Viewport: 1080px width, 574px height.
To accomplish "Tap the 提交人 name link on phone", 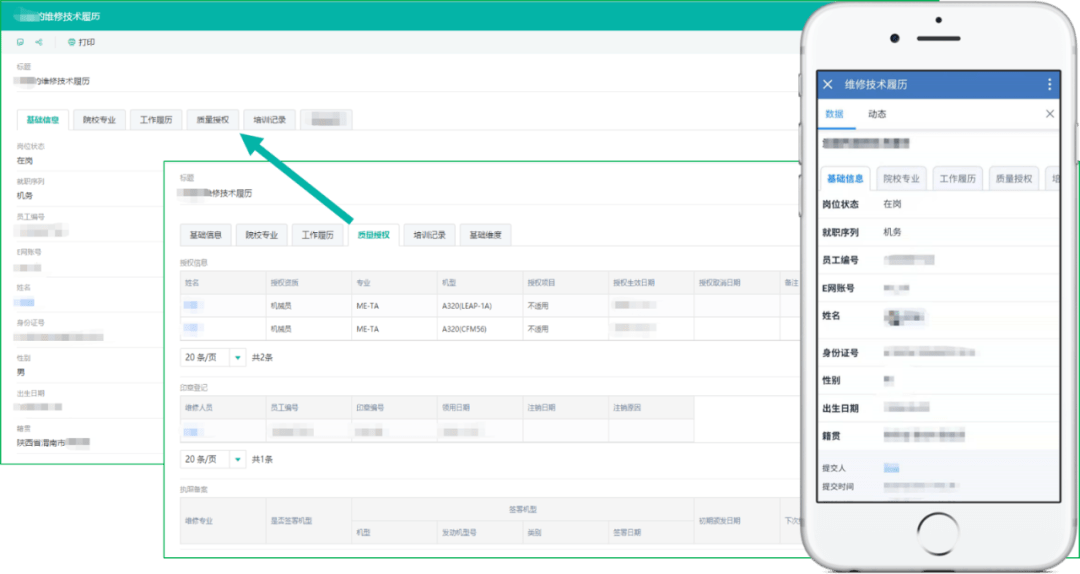I will coord(891,468).
